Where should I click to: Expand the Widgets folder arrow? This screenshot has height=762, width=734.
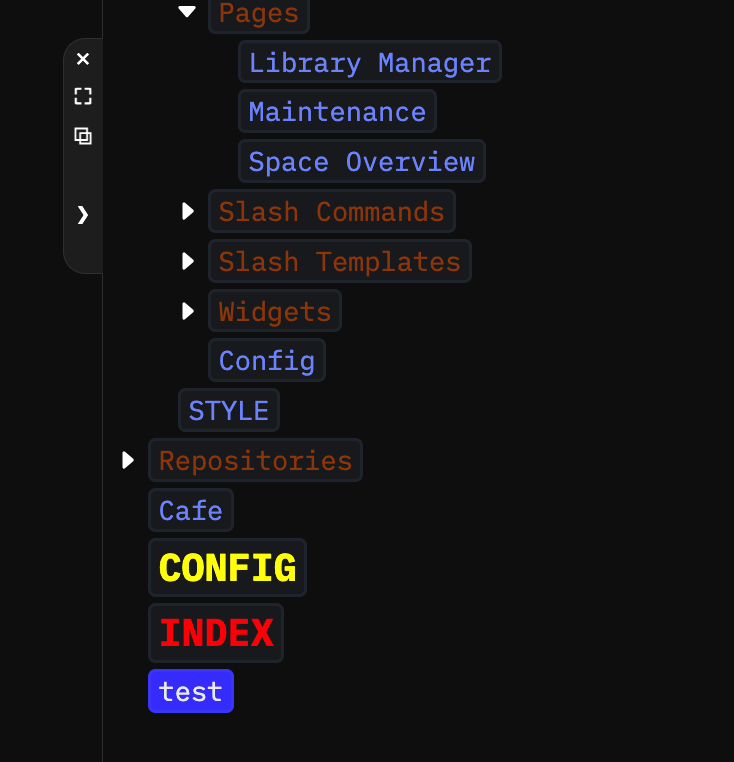(187, 311)
